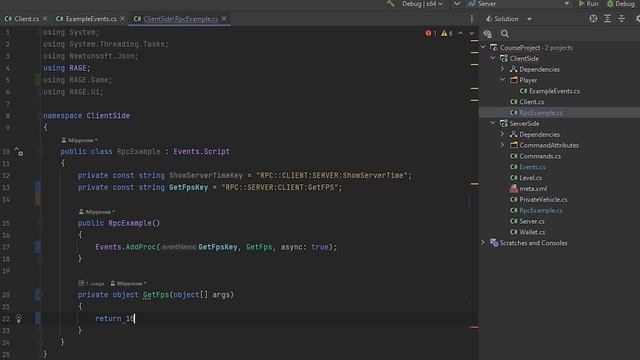The image size is (640, 360).
Task: Click the AddProc method call
Action: [x=140, y=247]
